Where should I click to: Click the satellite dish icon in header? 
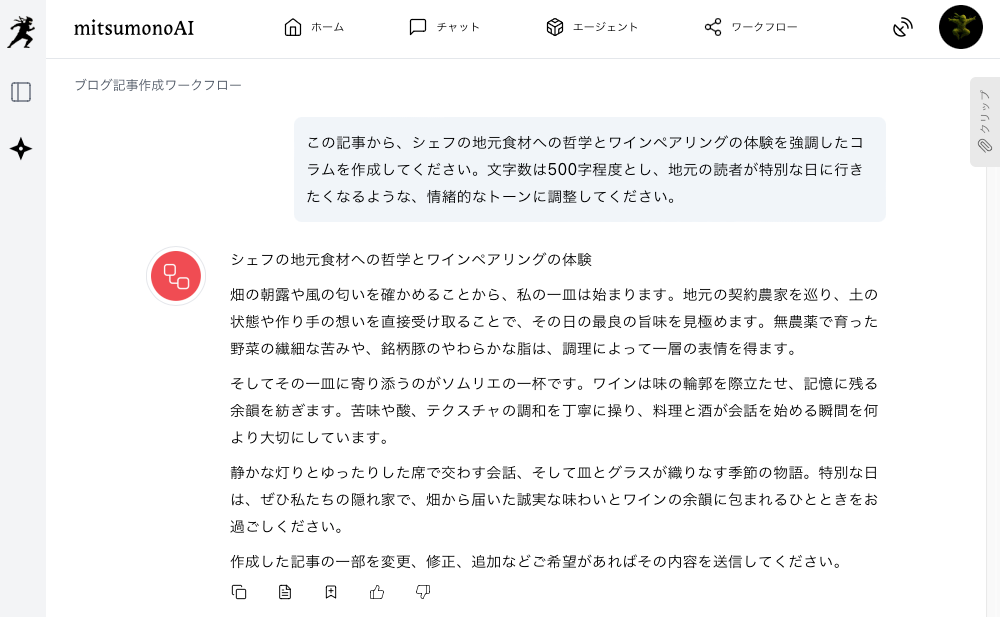click(903, 27)
